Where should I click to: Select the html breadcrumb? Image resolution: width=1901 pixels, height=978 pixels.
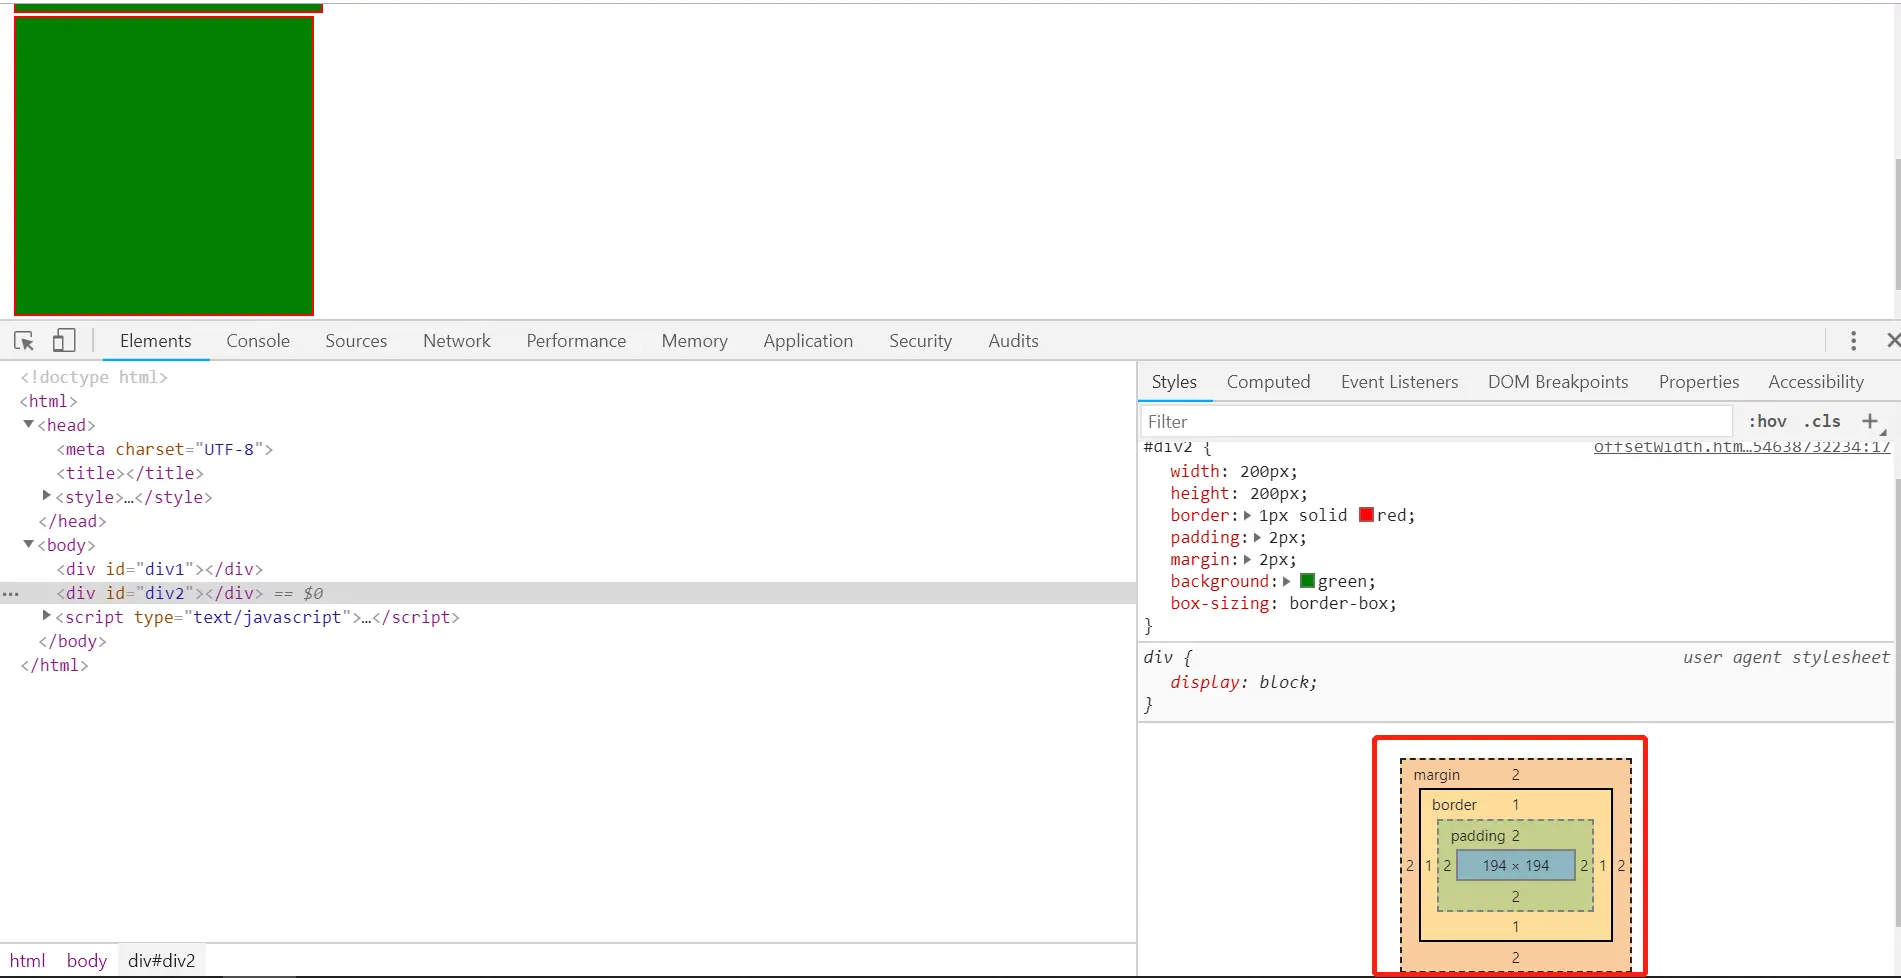(x=28, y=961)
